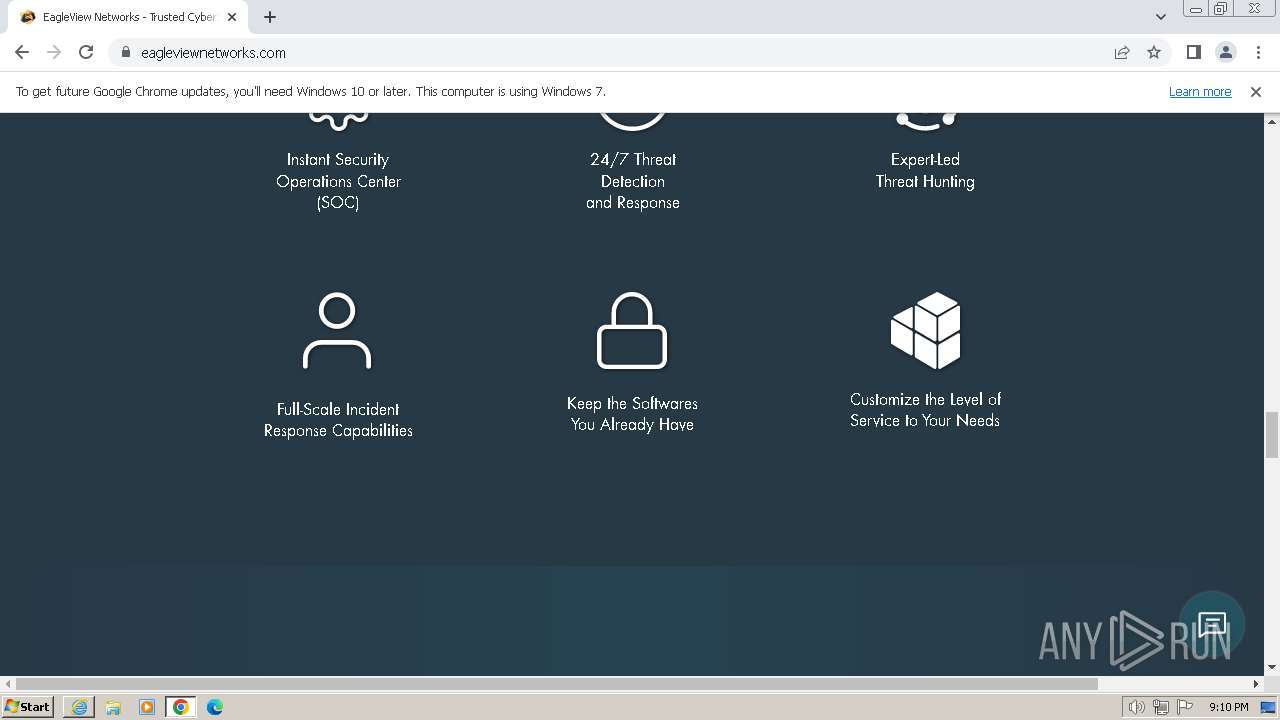Image resolution: width=1280 pixels, height=720 pixels.
Task: Launch Microsoft Edge from the taskbar
Action: point(215,707)
